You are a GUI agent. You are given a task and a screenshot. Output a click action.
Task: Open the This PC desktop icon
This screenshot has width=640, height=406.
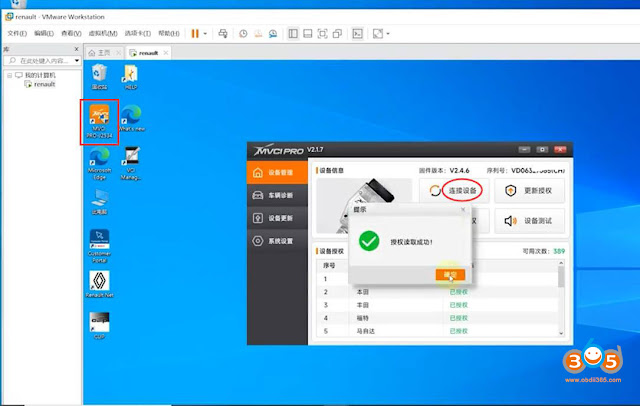click(99, 202)
